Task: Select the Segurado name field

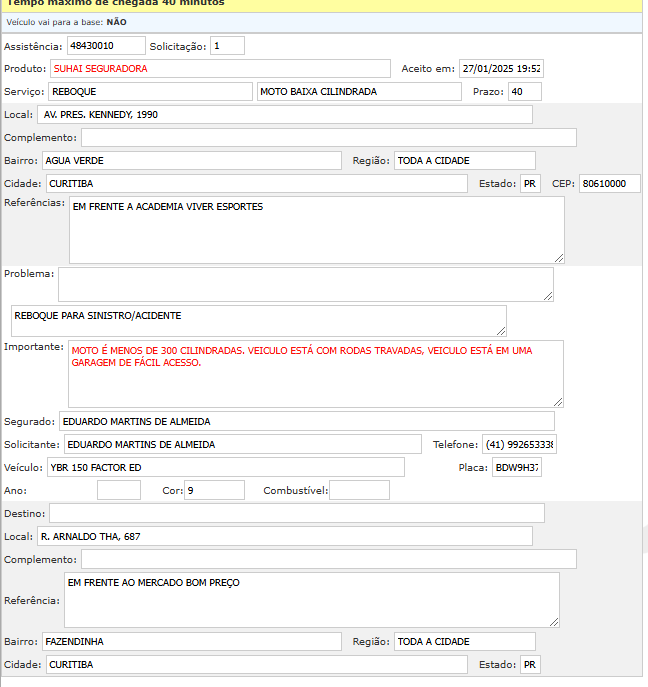Action: click(307, 421)
